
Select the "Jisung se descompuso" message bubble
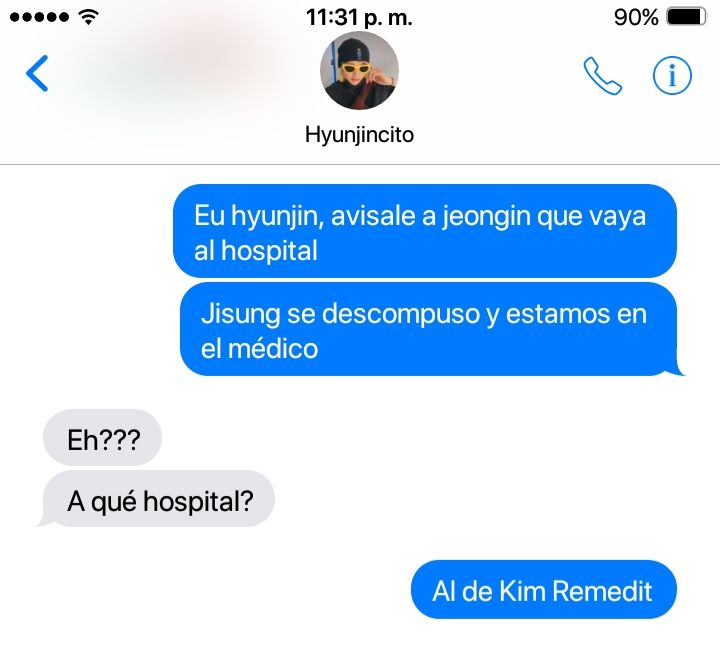429,329
